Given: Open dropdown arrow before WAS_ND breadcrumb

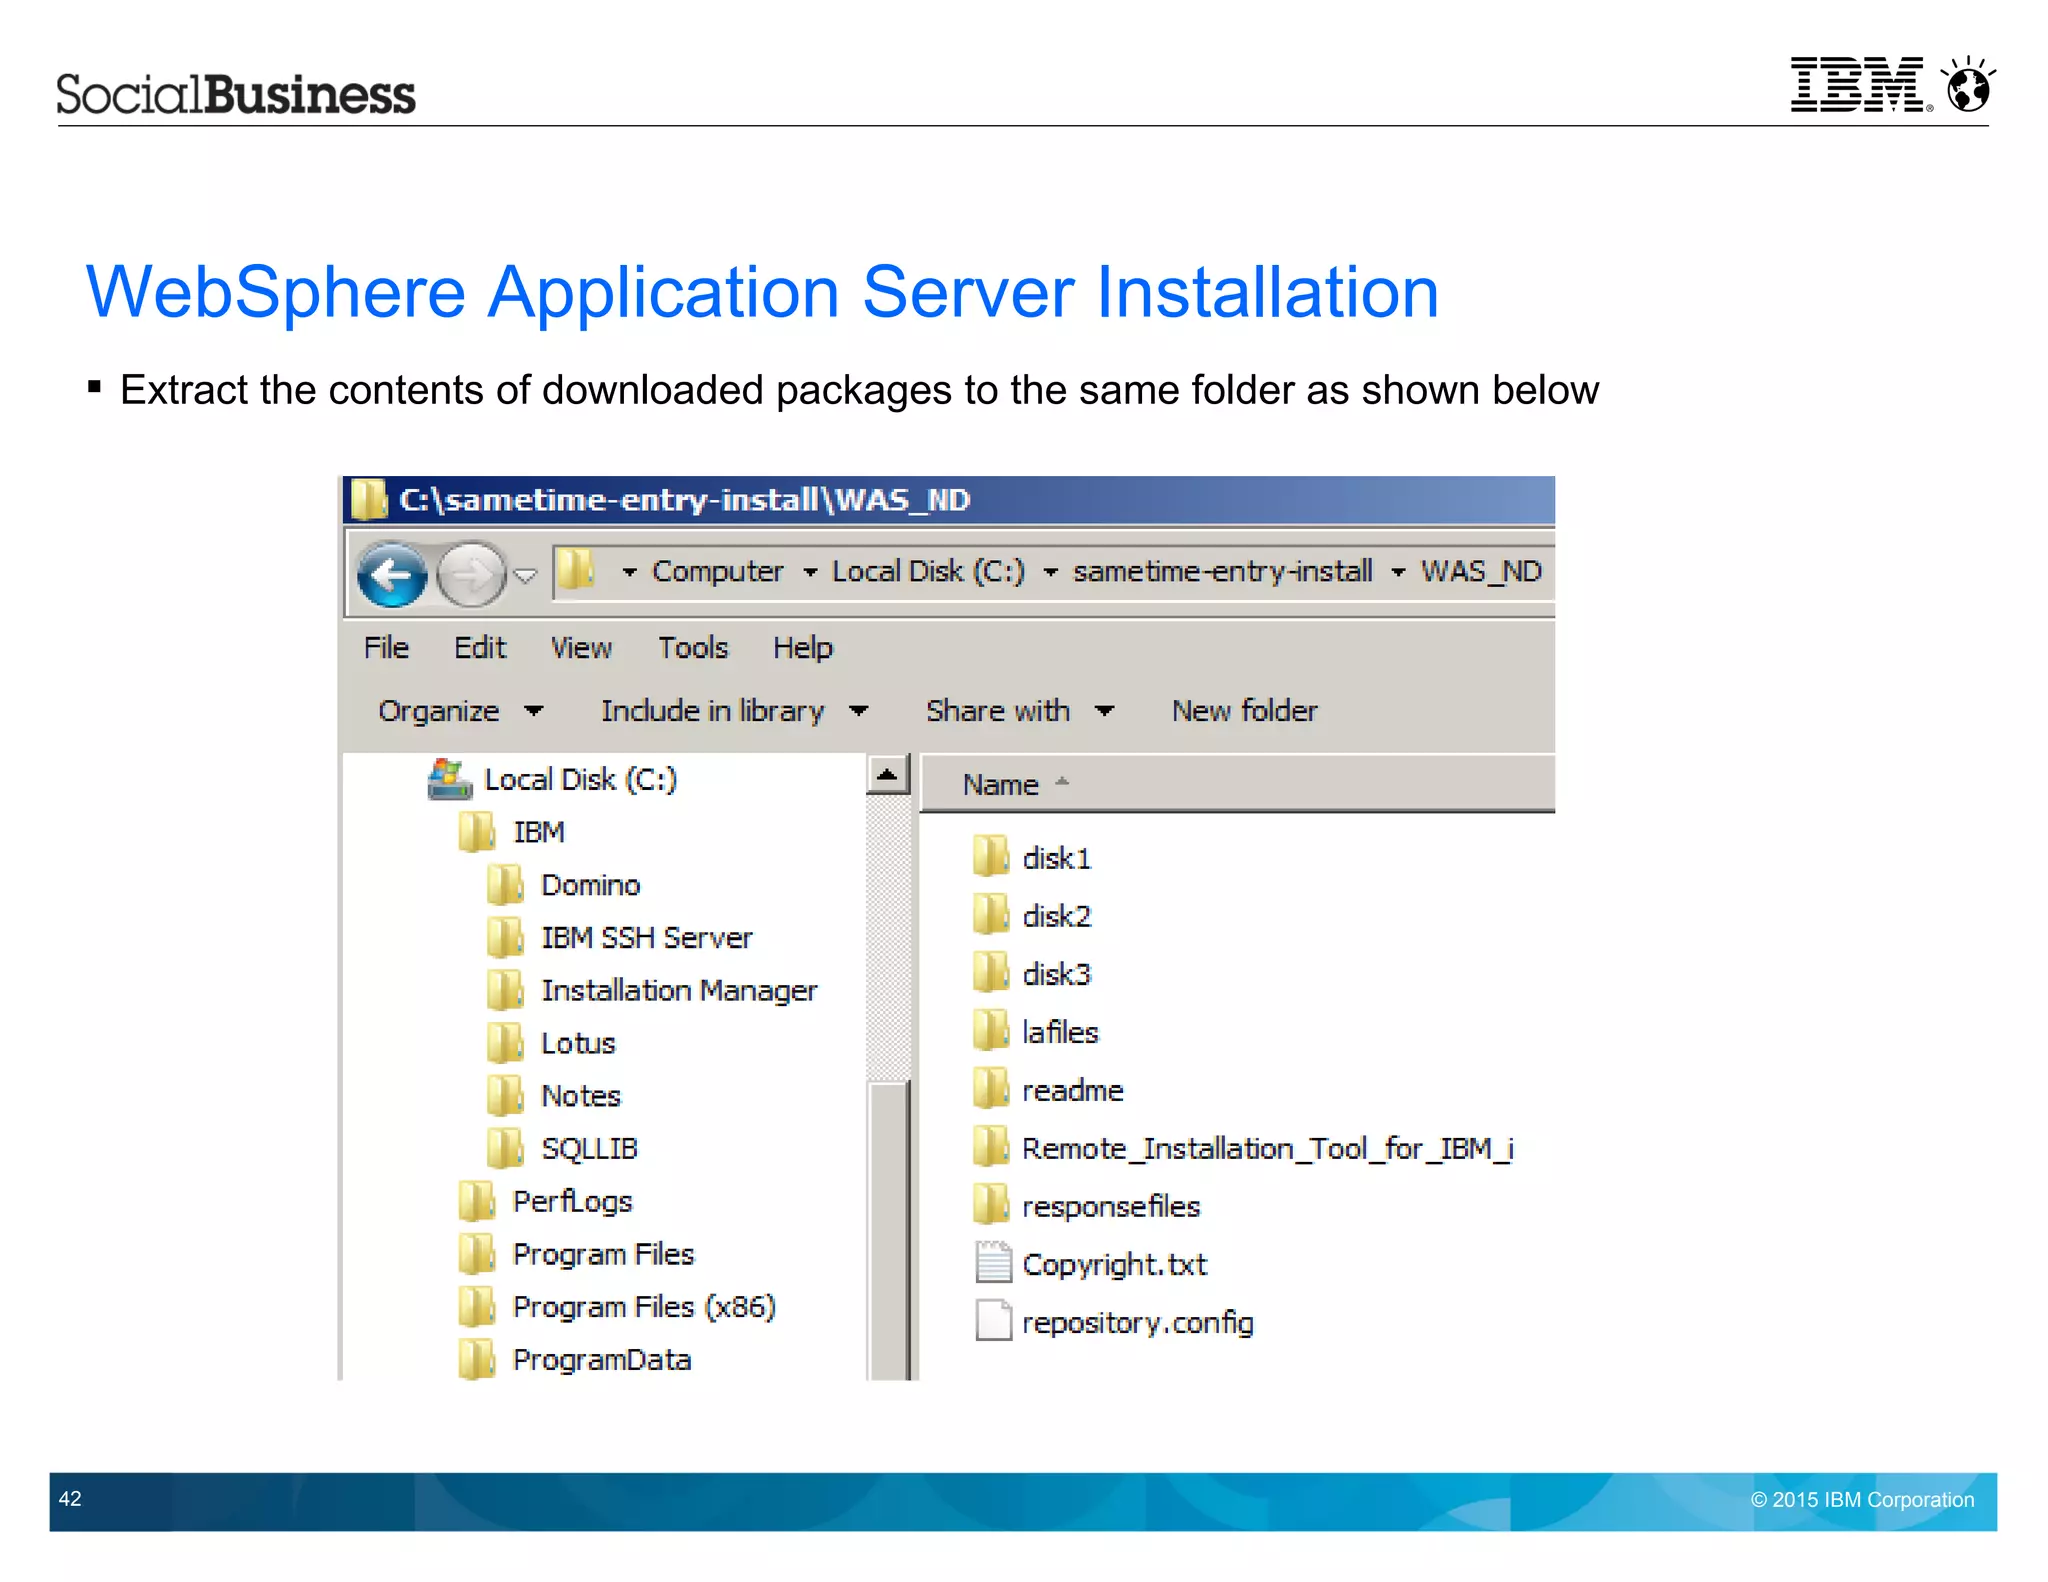Looking at the screenshot, I should (x=1398, y=572).
